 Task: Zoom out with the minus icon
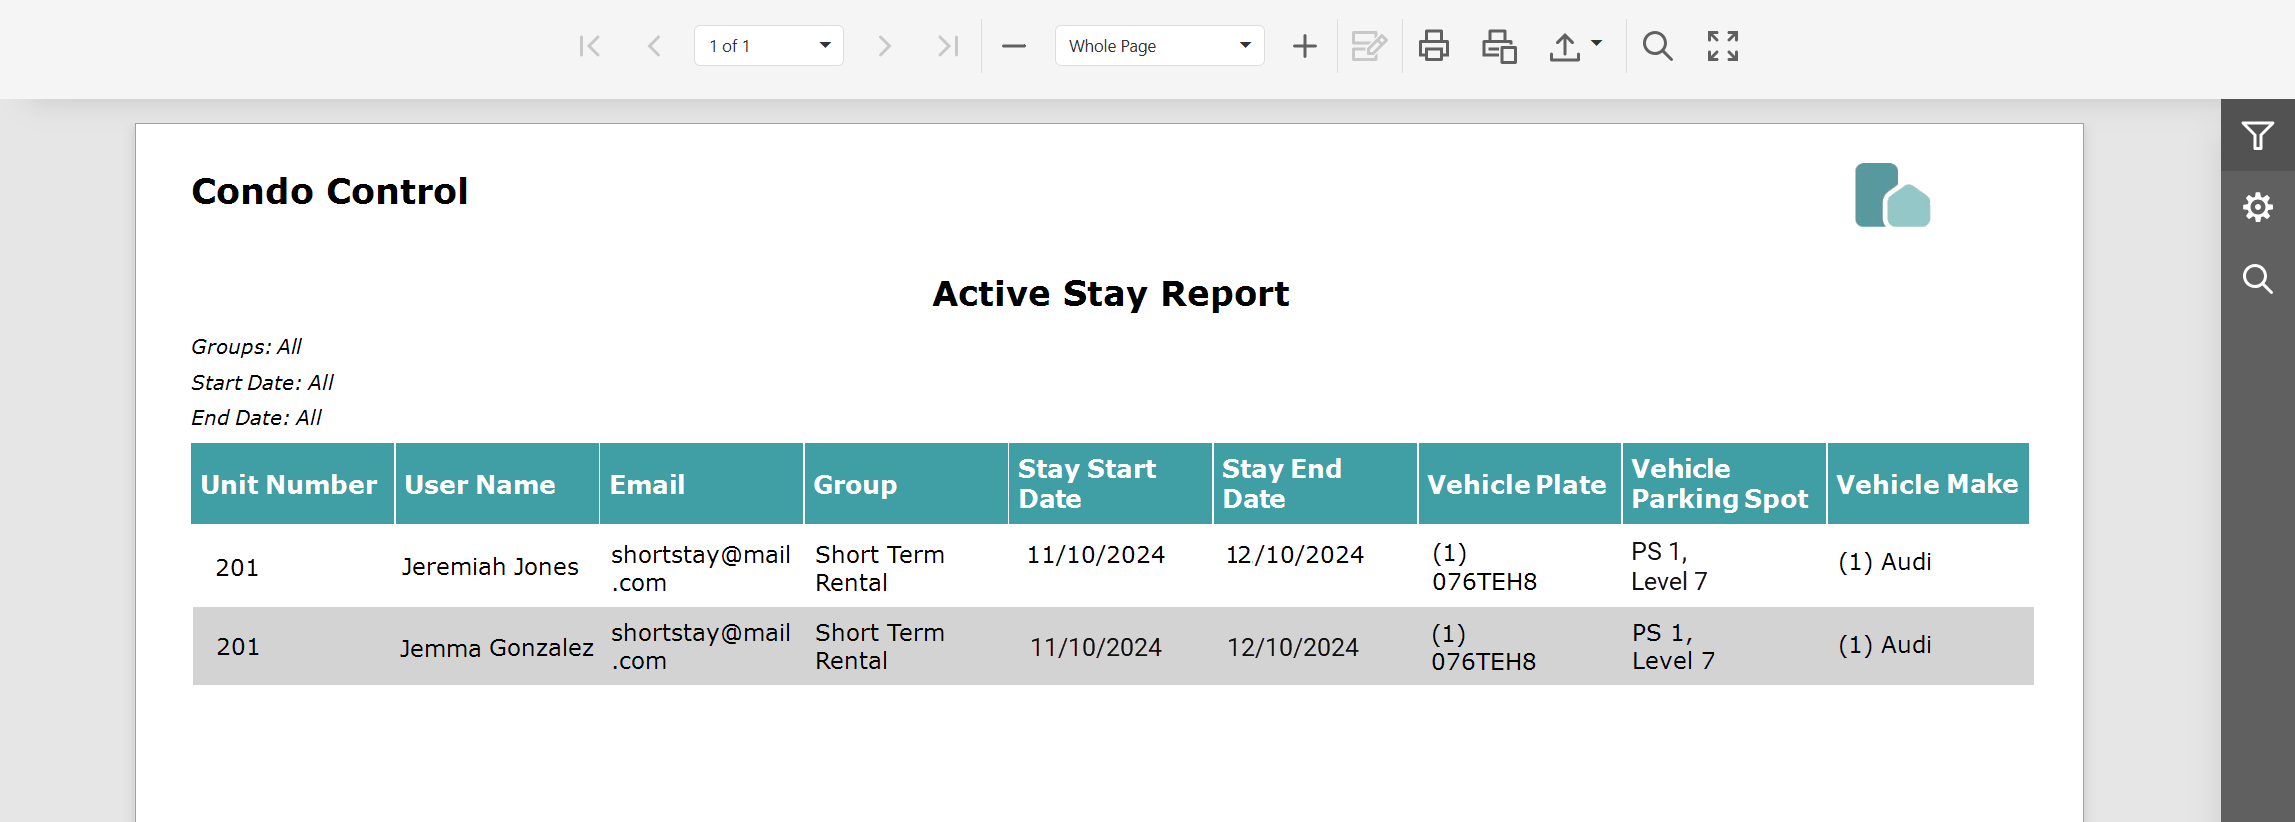(x=1014, y=46)
